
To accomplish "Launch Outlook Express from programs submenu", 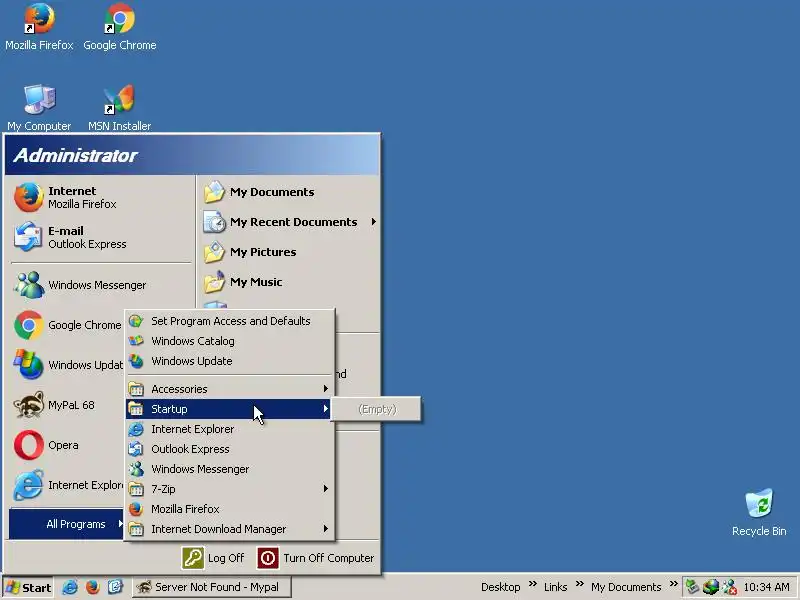I will [x=230, y=449].
